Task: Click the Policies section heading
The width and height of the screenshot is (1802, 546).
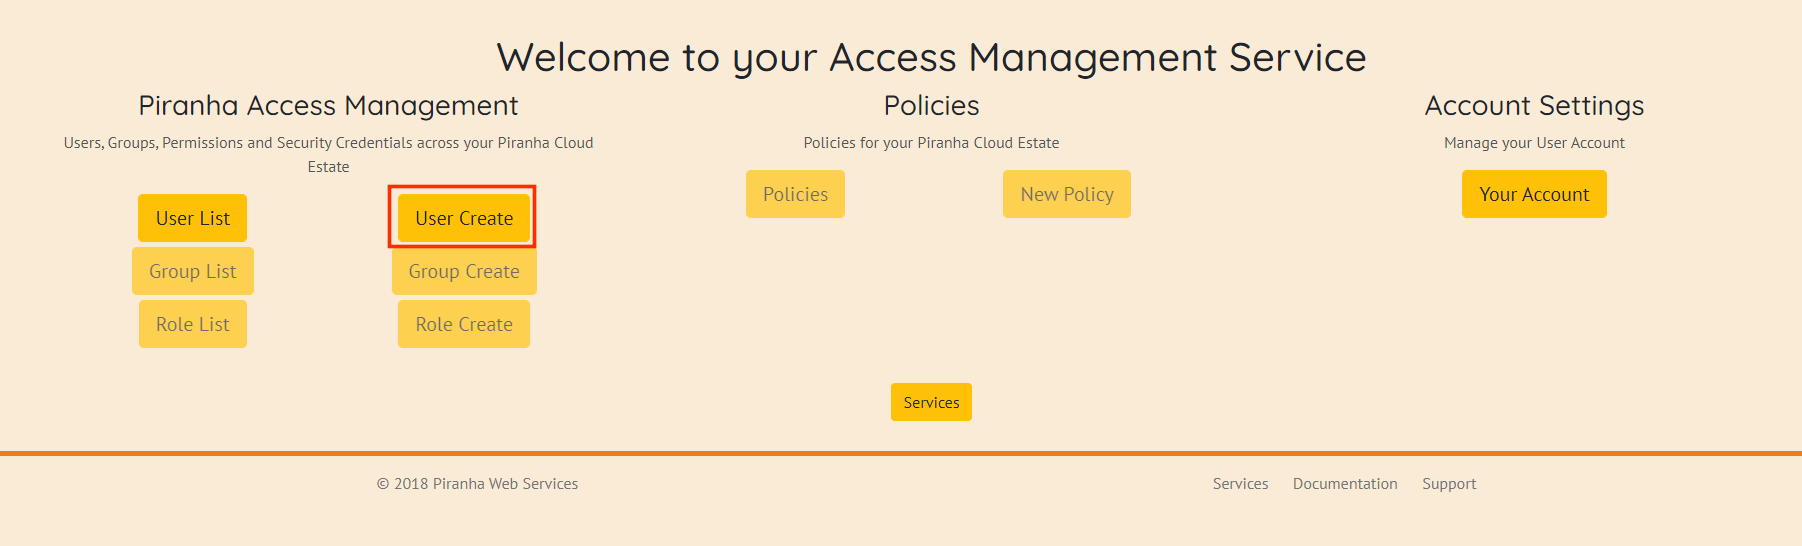Action: [x=931, y=106]
